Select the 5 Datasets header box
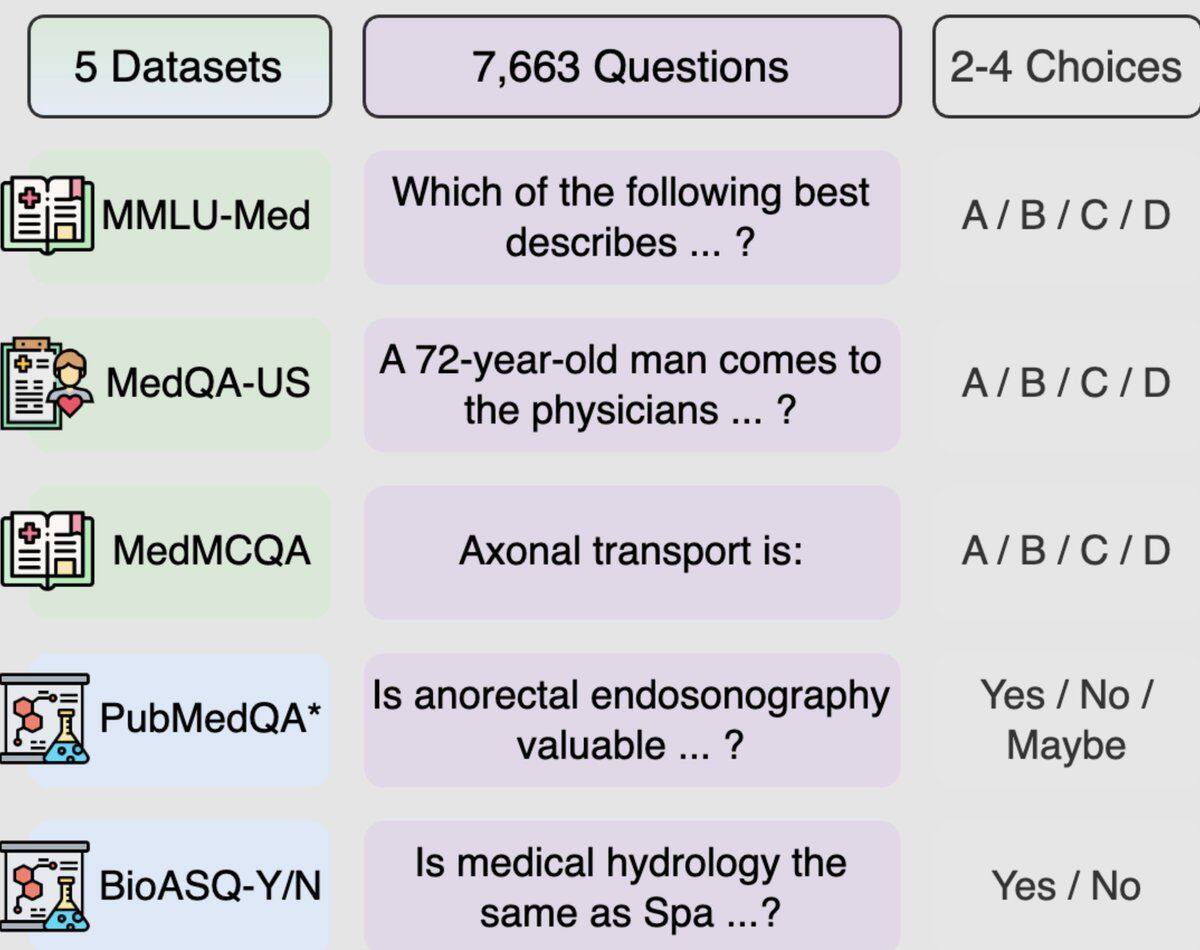Image resolution: width=1200 pixels, height=950 pixels. pos(179,67)
